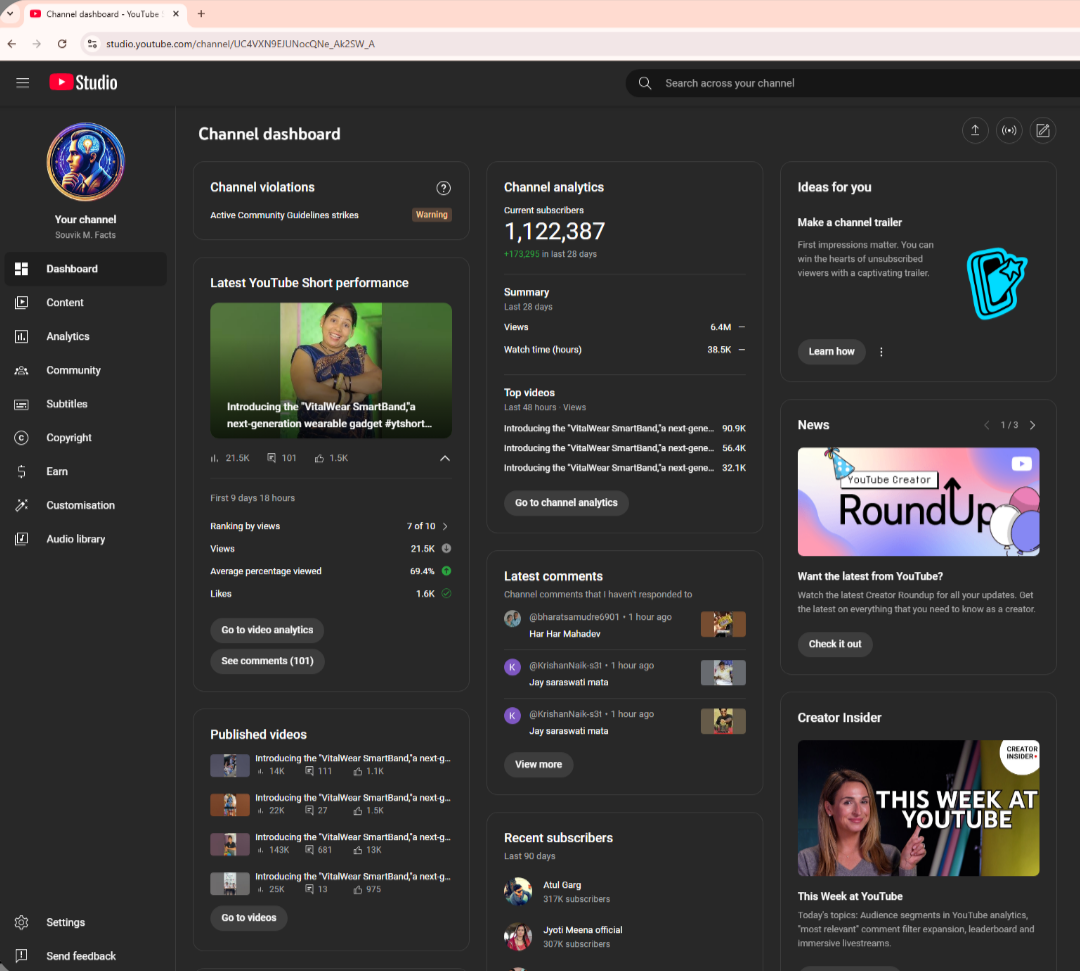Click the upload videos icon
The height and width of the screenshot is (971, 1080).
(975, 130)
